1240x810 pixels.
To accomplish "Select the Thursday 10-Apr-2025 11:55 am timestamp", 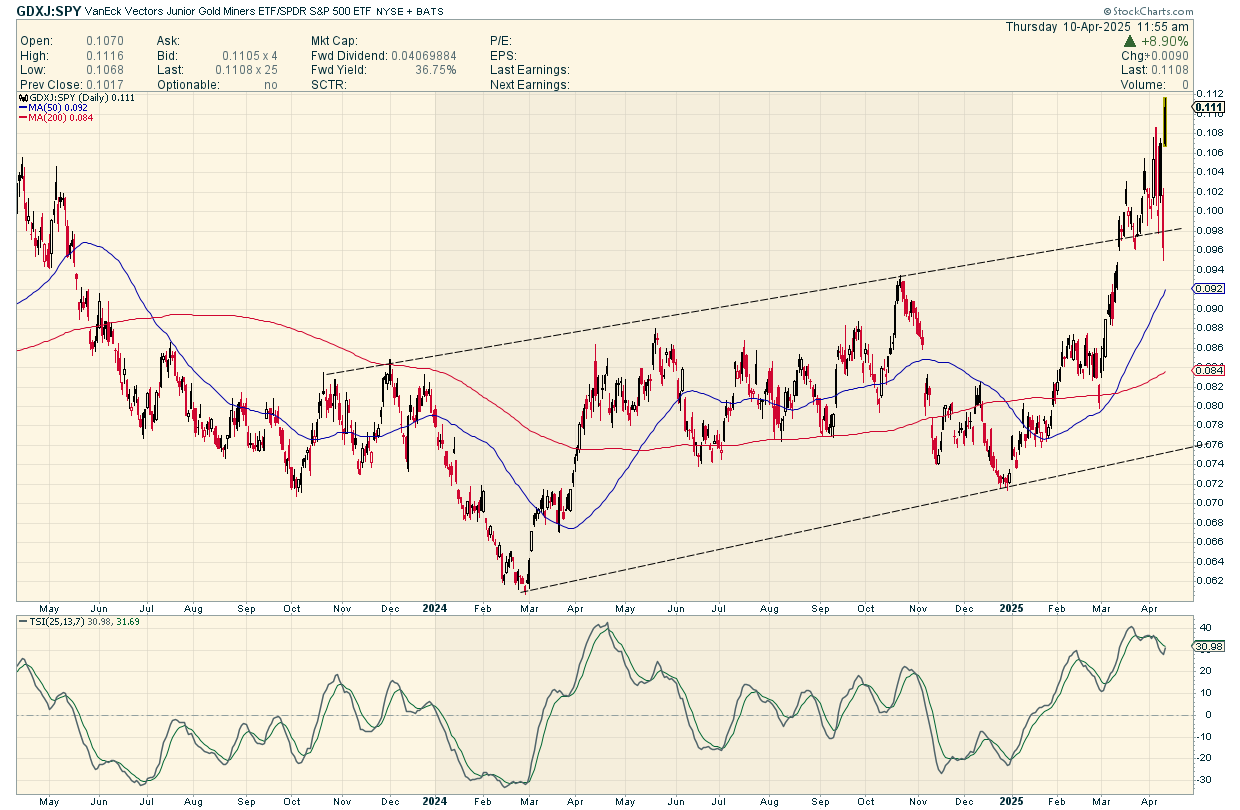I will point(1097,27).
